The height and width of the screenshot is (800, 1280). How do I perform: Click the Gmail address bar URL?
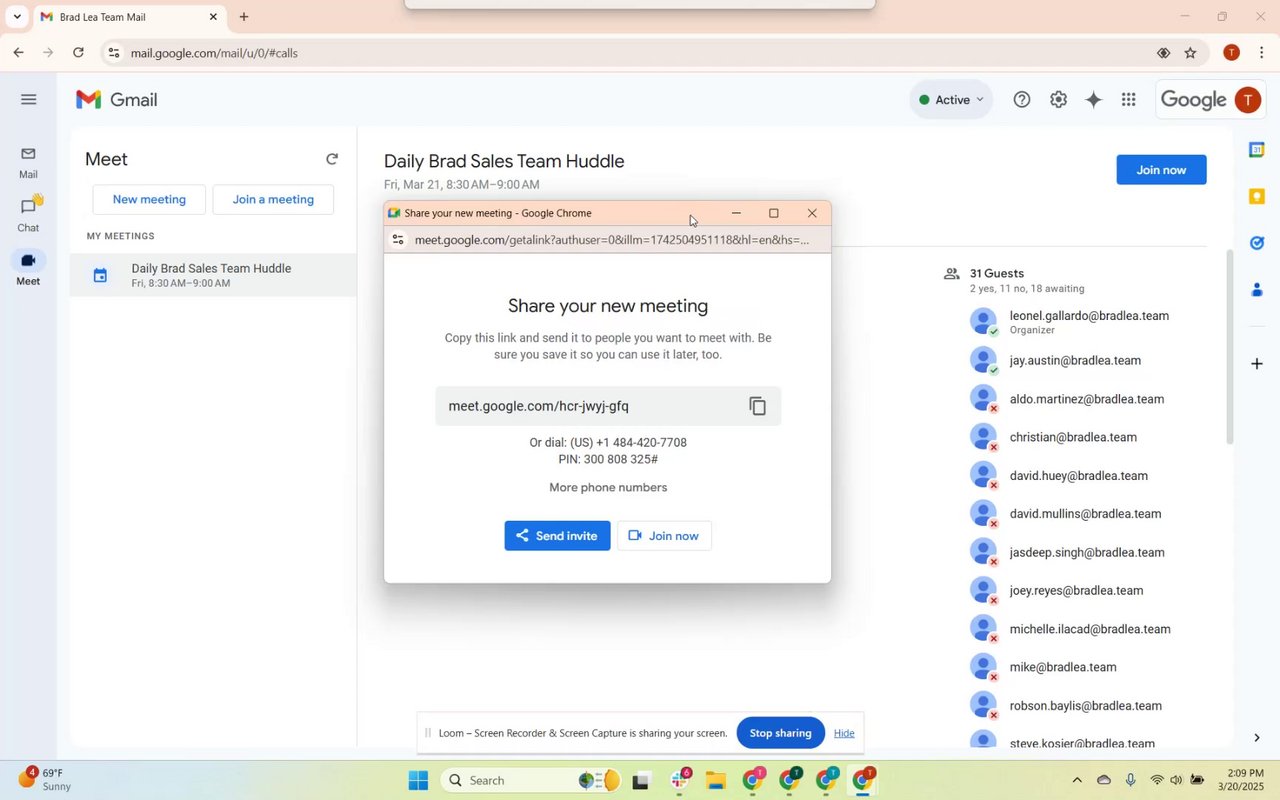pyautogui.click(x=214, y=53)
